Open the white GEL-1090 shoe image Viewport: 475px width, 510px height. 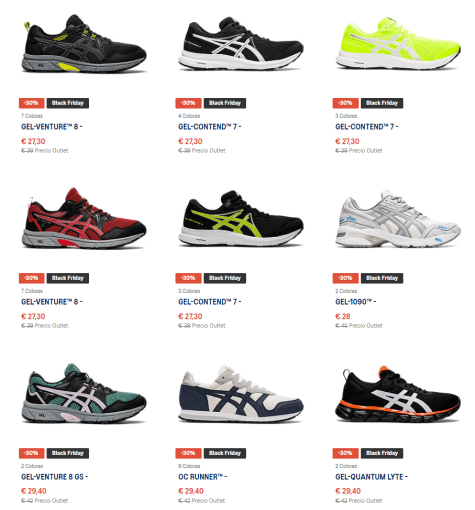click(398, 219)
